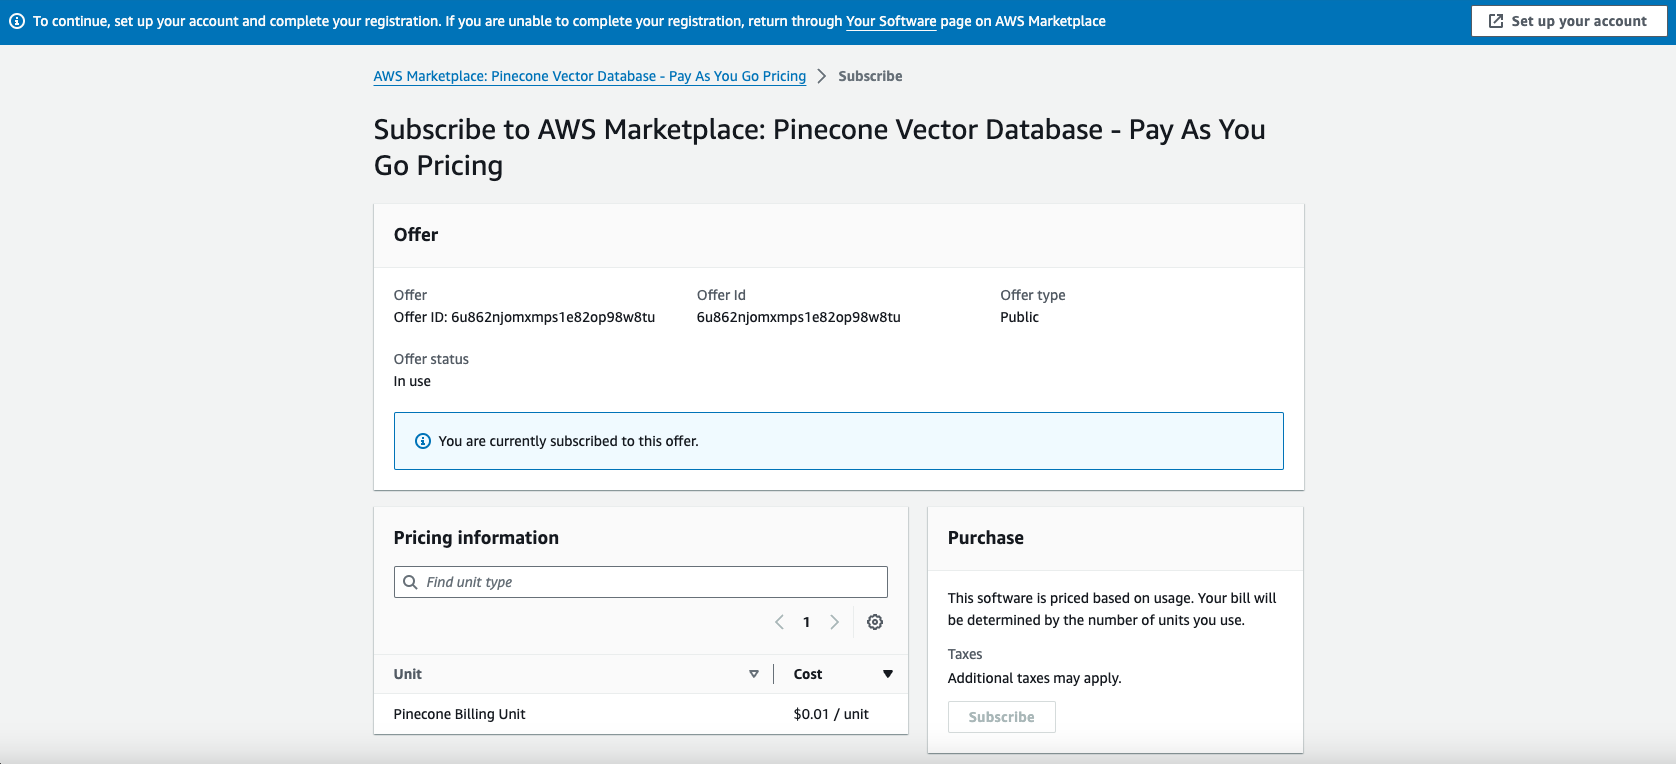The height and width of the screenshot is (764, 1676).
Task: Open the Your Software link in banner
Action: tap(891, 21)
